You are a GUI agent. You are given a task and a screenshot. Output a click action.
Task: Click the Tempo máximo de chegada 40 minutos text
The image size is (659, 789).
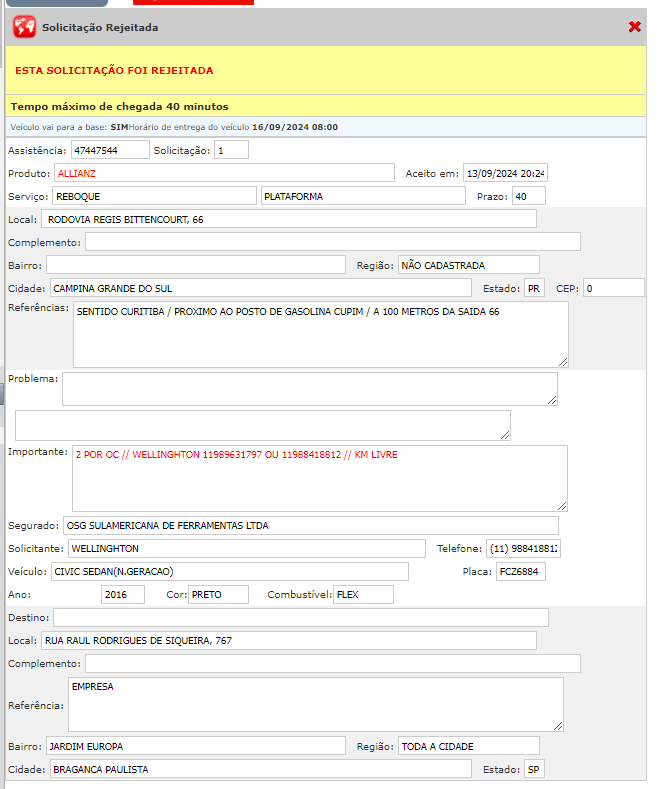(120, 107)
